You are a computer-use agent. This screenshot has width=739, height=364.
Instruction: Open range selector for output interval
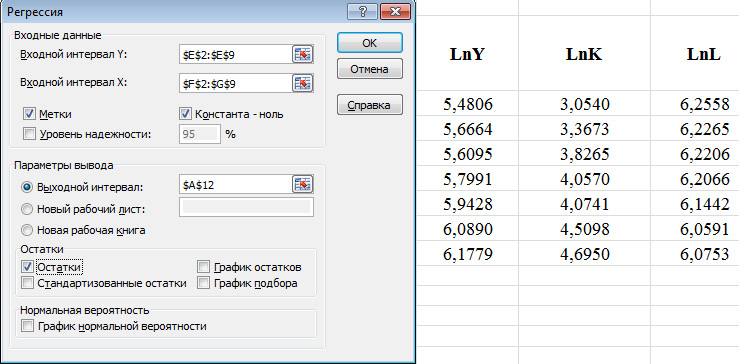coord(302,185)
